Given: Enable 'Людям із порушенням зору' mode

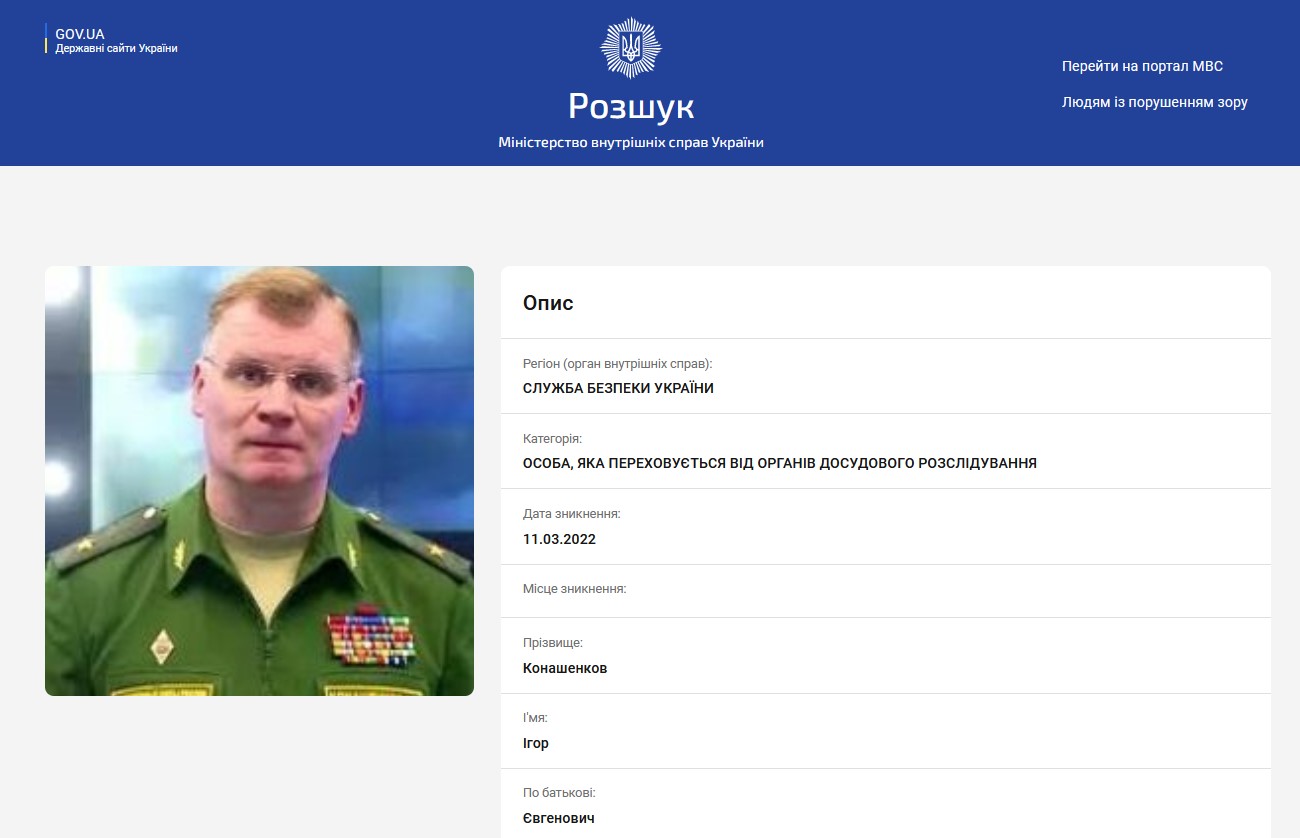Looking at the screenshot, I should click(x=1154, y=102).
